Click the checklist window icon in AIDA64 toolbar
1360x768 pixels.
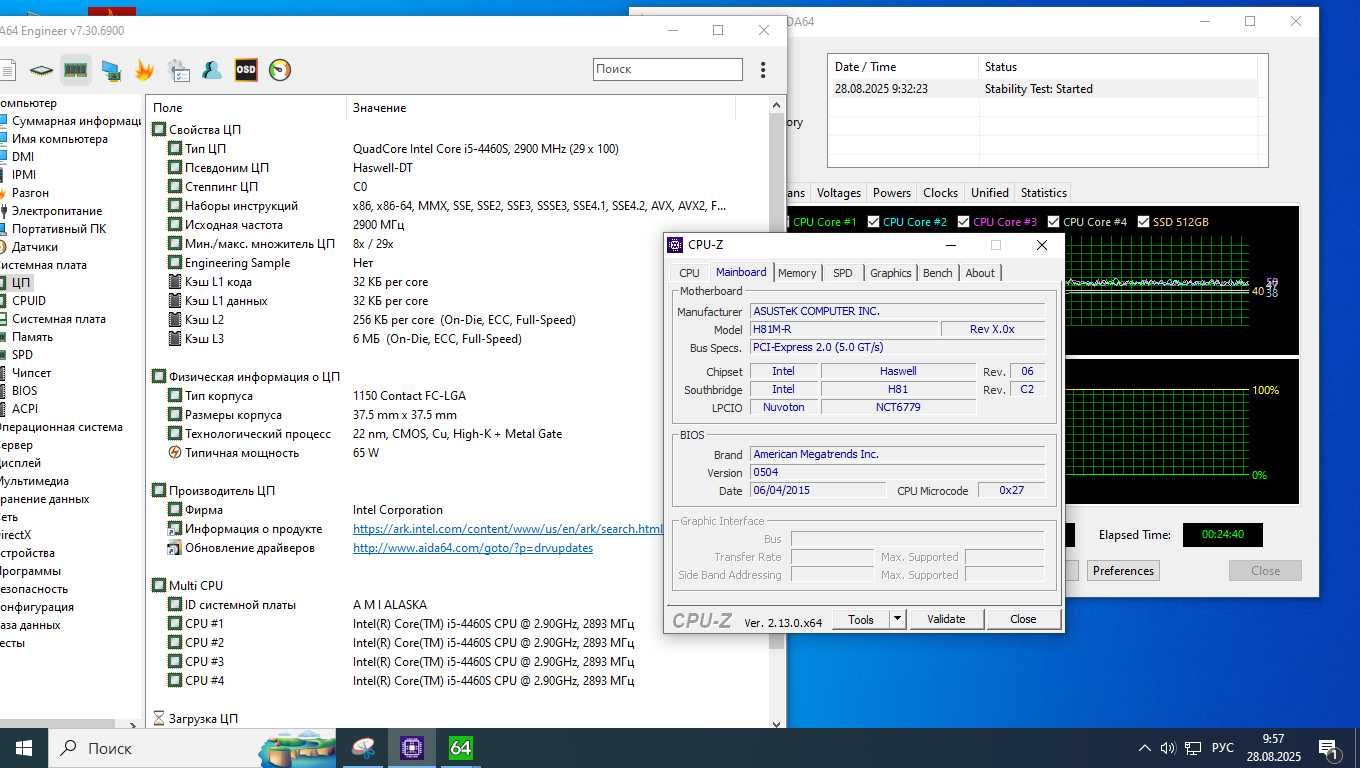[179, 70]
